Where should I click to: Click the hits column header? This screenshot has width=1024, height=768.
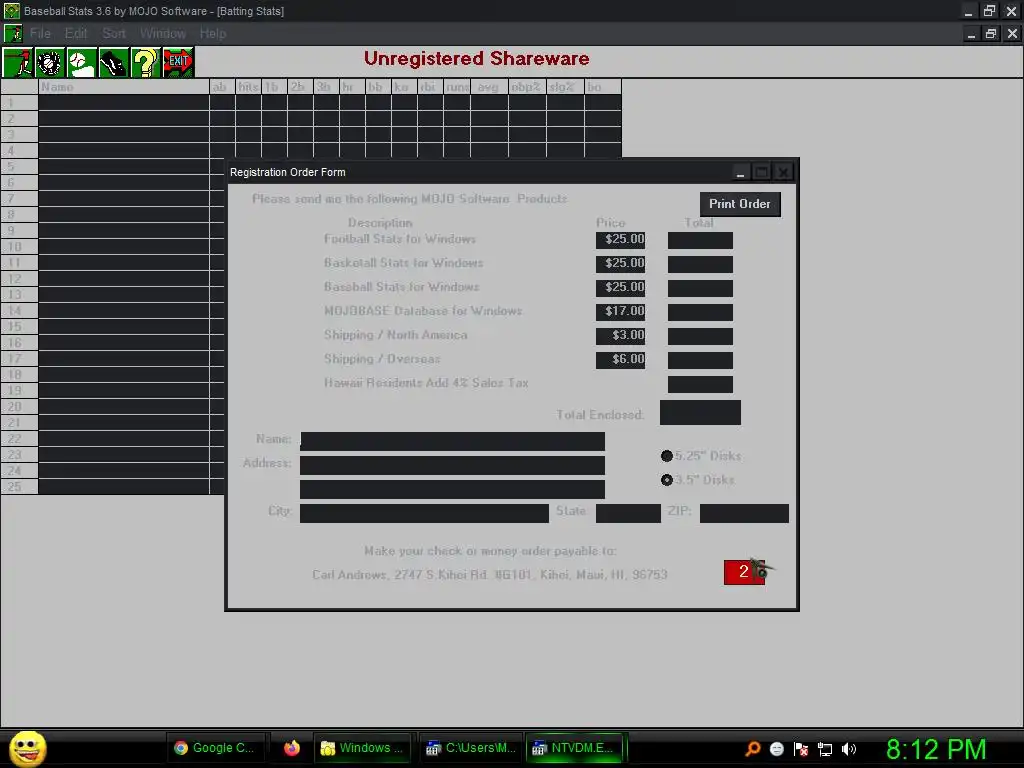coord(248,87)
